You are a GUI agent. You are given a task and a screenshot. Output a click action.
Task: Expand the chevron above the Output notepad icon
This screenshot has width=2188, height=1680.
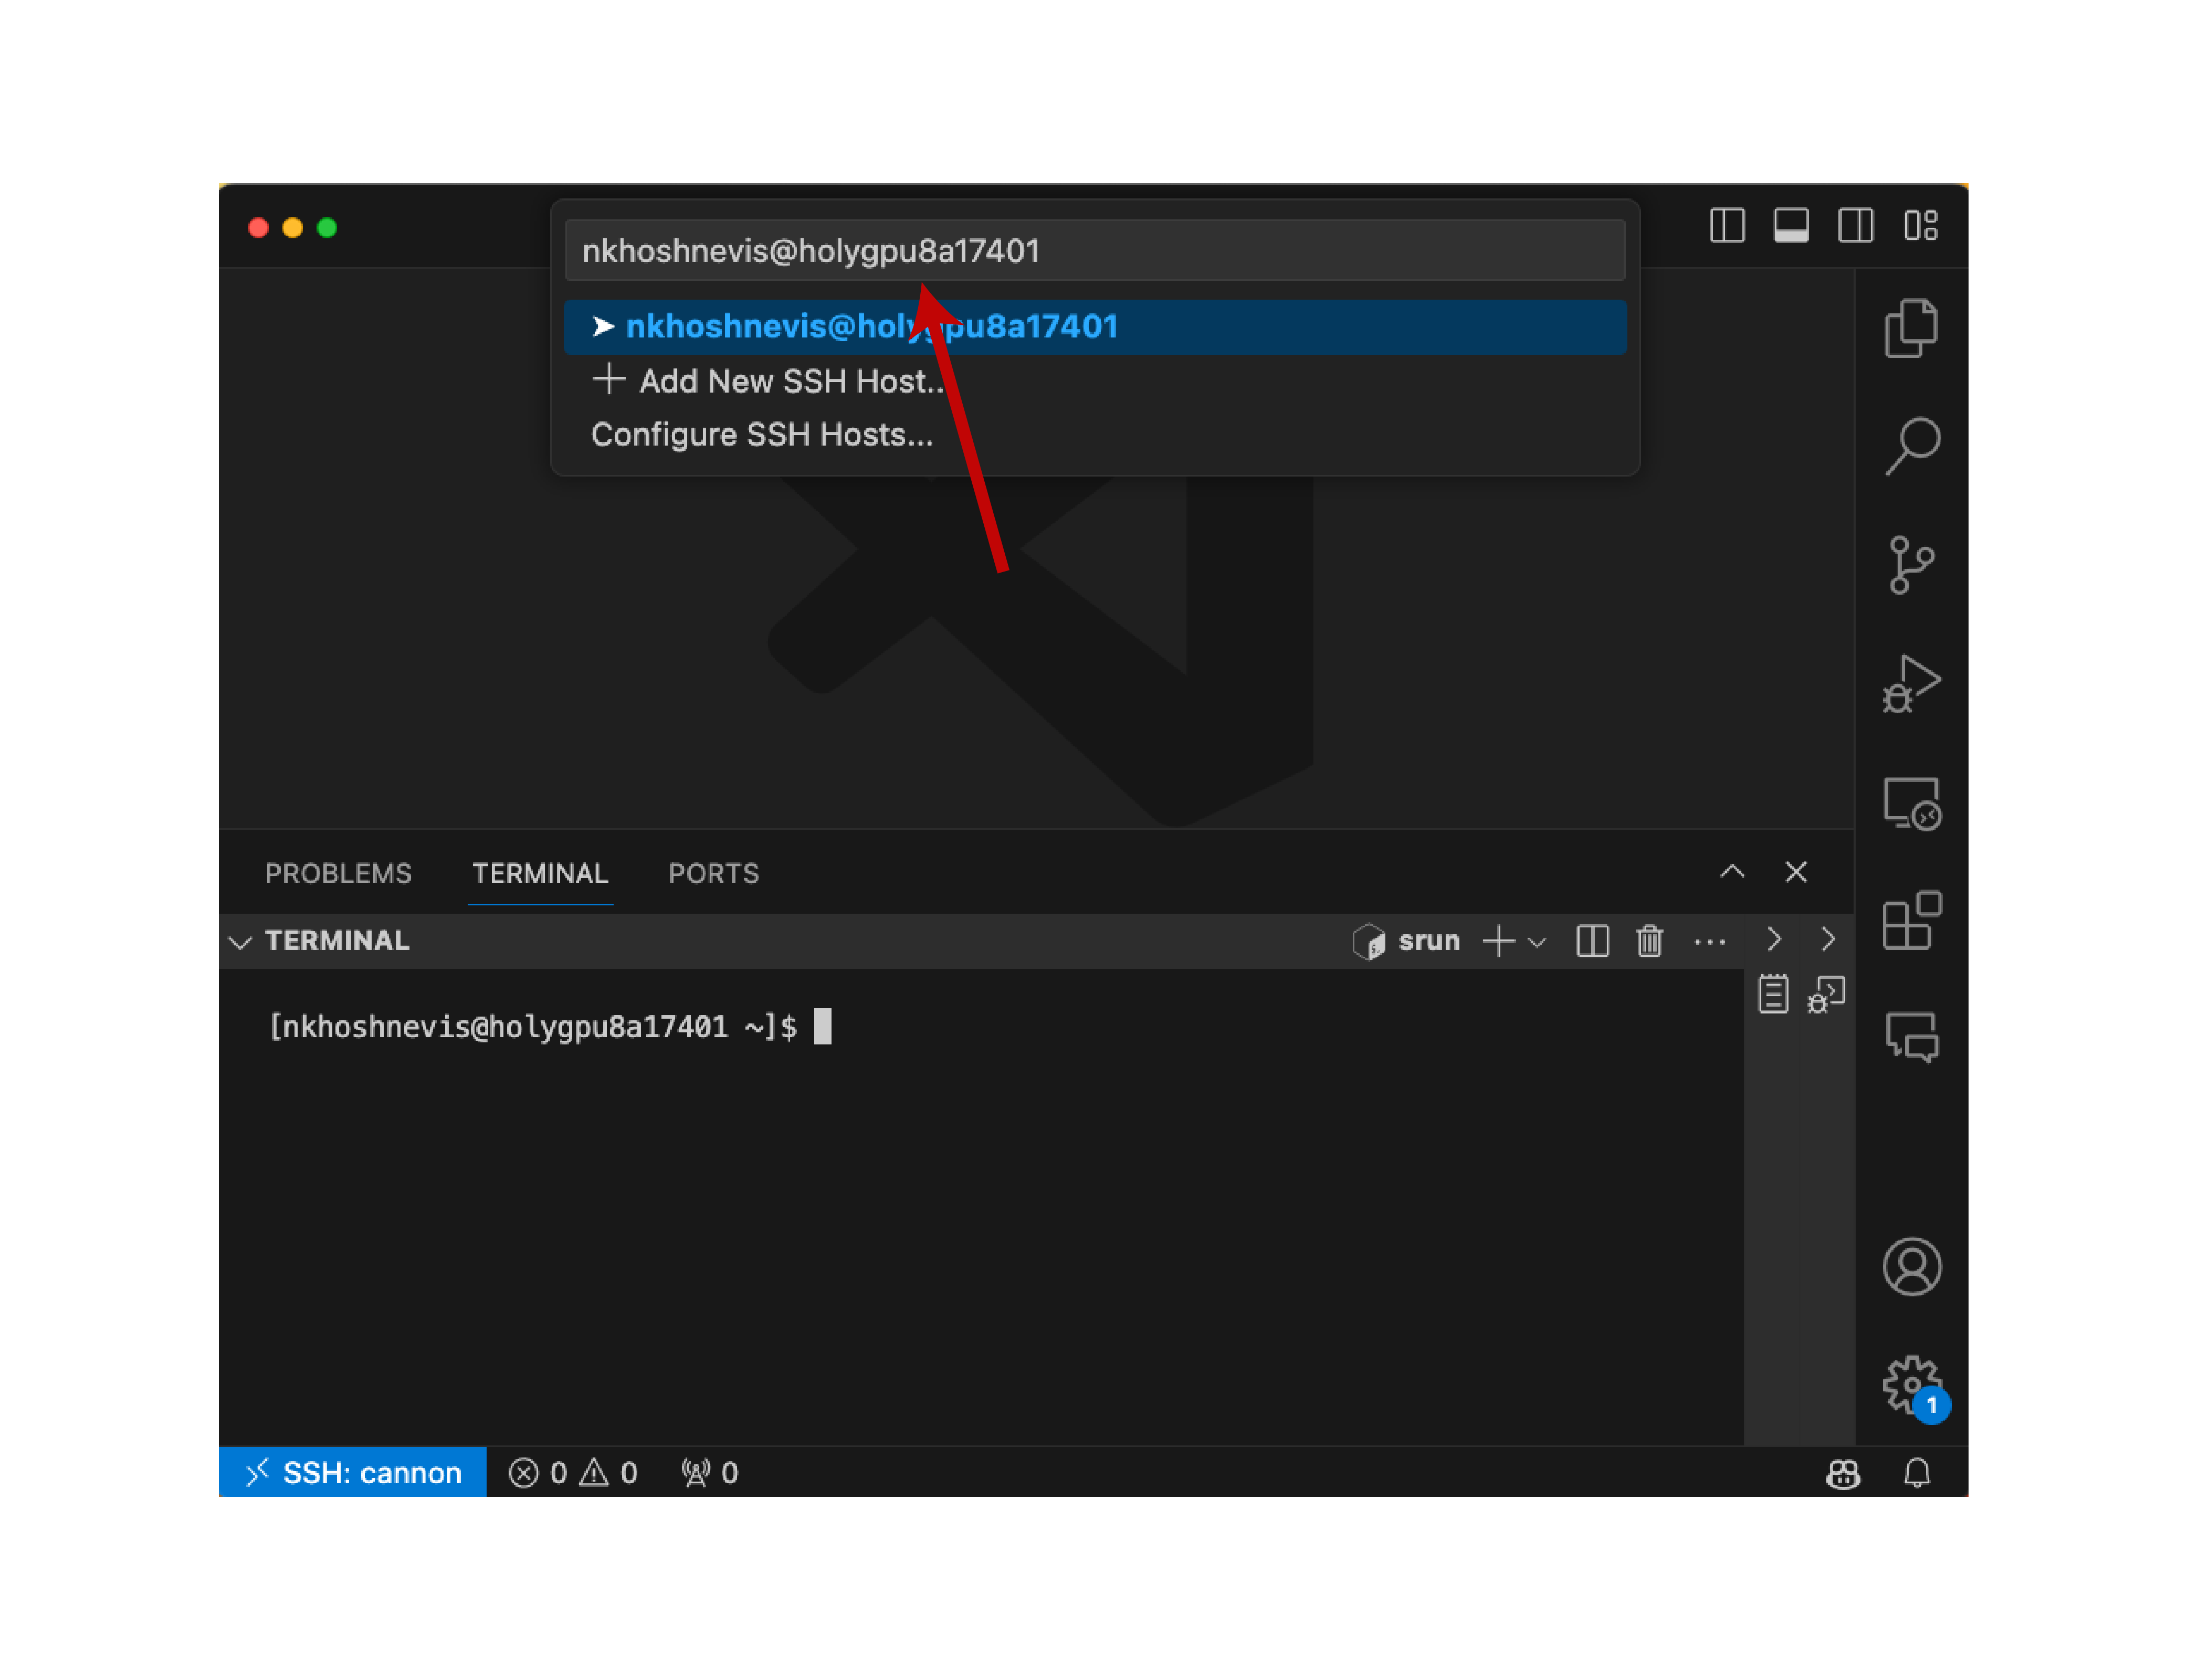click(1774, 939)
